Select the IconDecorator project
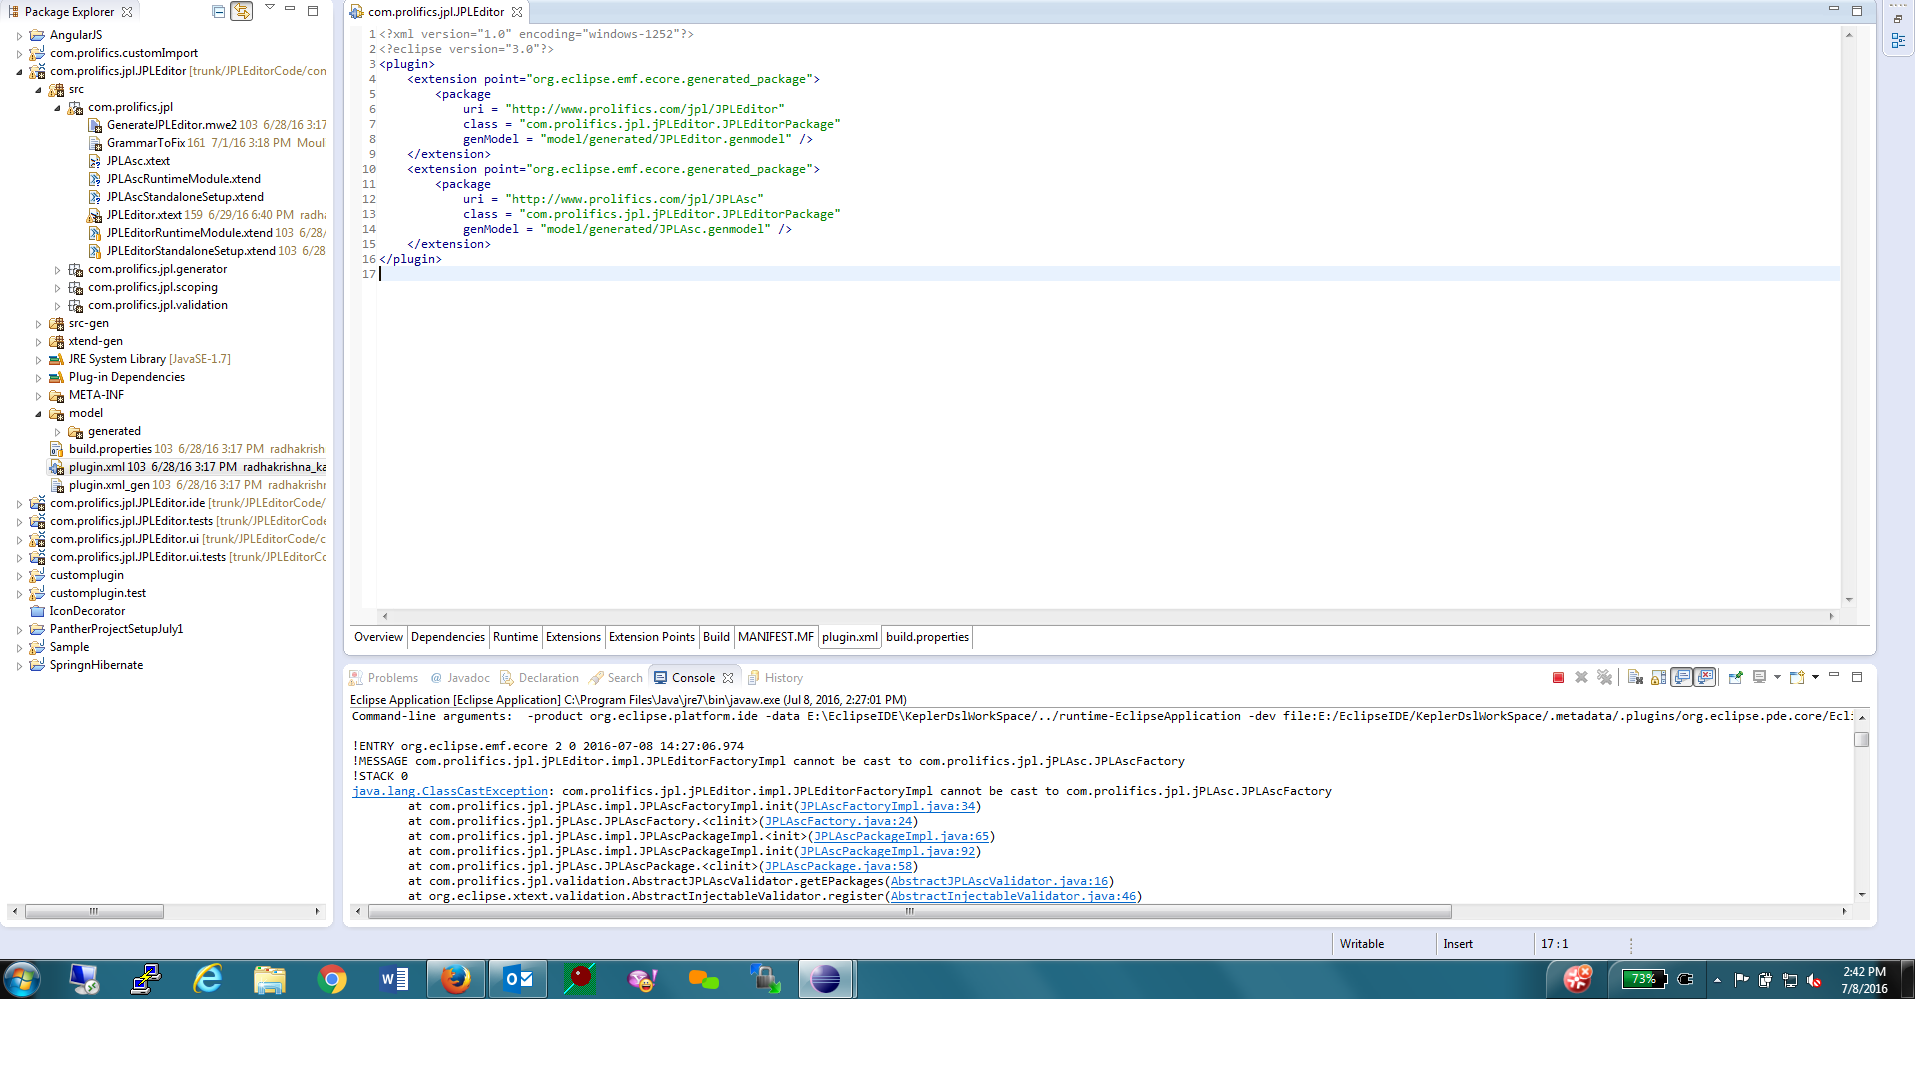The width and height of the screenshot is (1920, 1080). pos(87,611)
